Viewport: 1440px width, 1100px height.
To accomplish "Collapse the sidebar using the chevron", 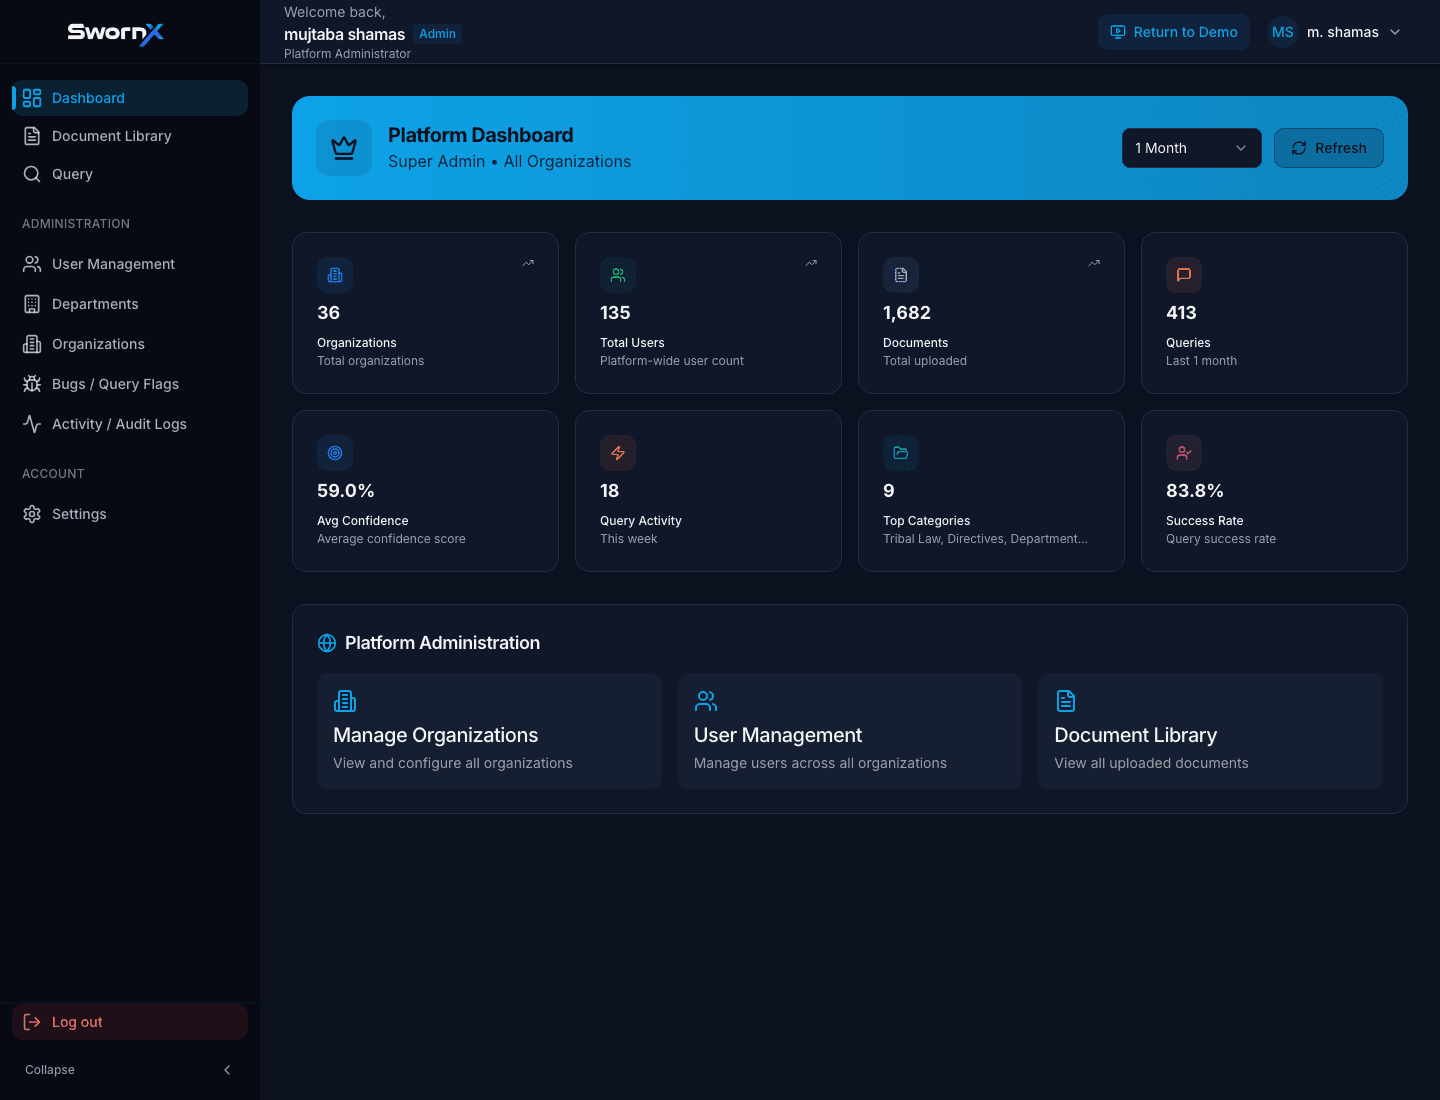I will coord(227,1070).
